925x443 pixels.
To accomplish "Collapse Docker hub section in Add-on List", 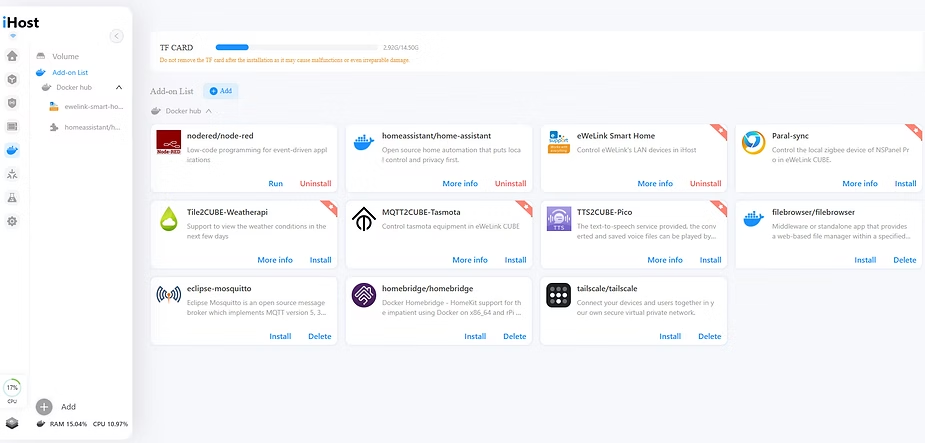I will tap(155, 111).
